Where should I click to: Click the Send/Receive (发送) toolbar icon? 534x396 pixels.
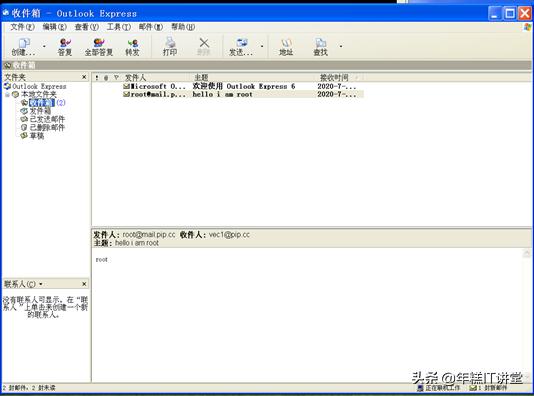coord(241,47)
